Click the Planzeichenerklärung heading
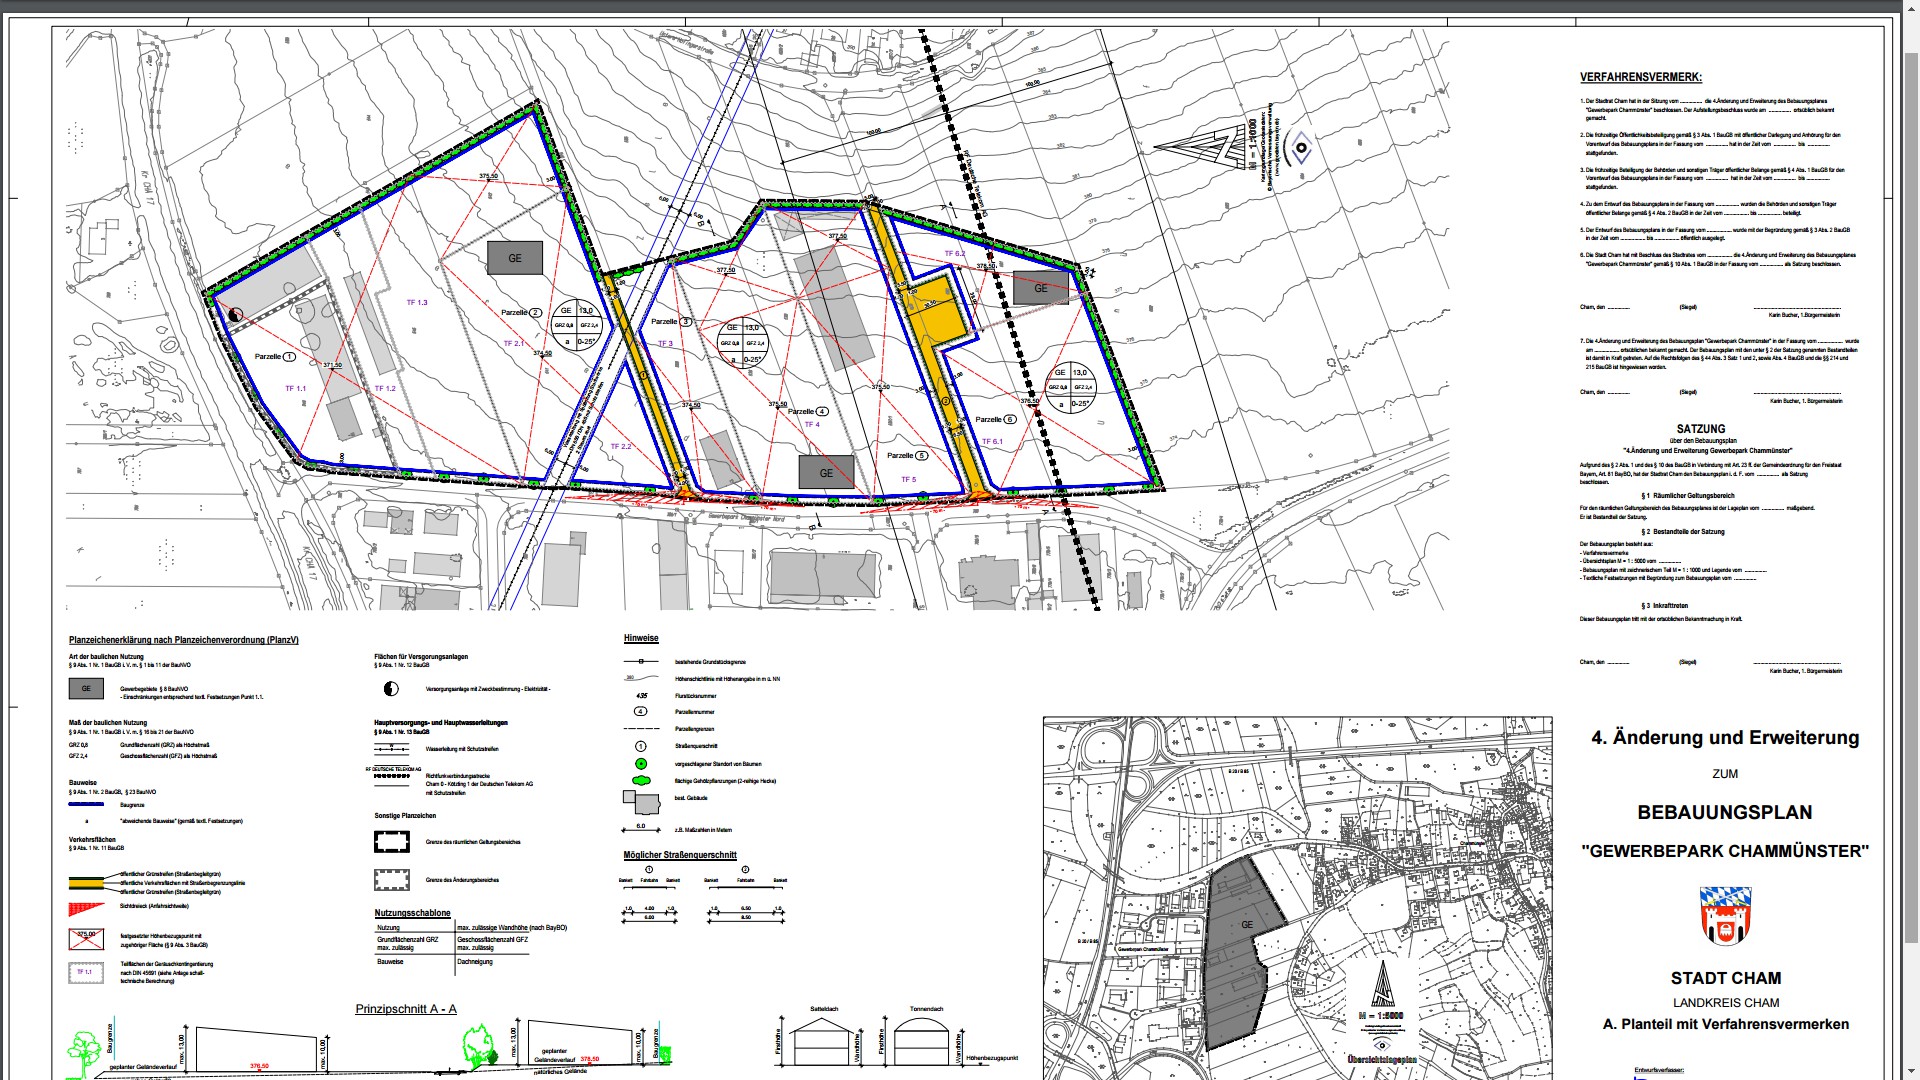Viewport: 1920px width, 1080px height. [183, 640]
